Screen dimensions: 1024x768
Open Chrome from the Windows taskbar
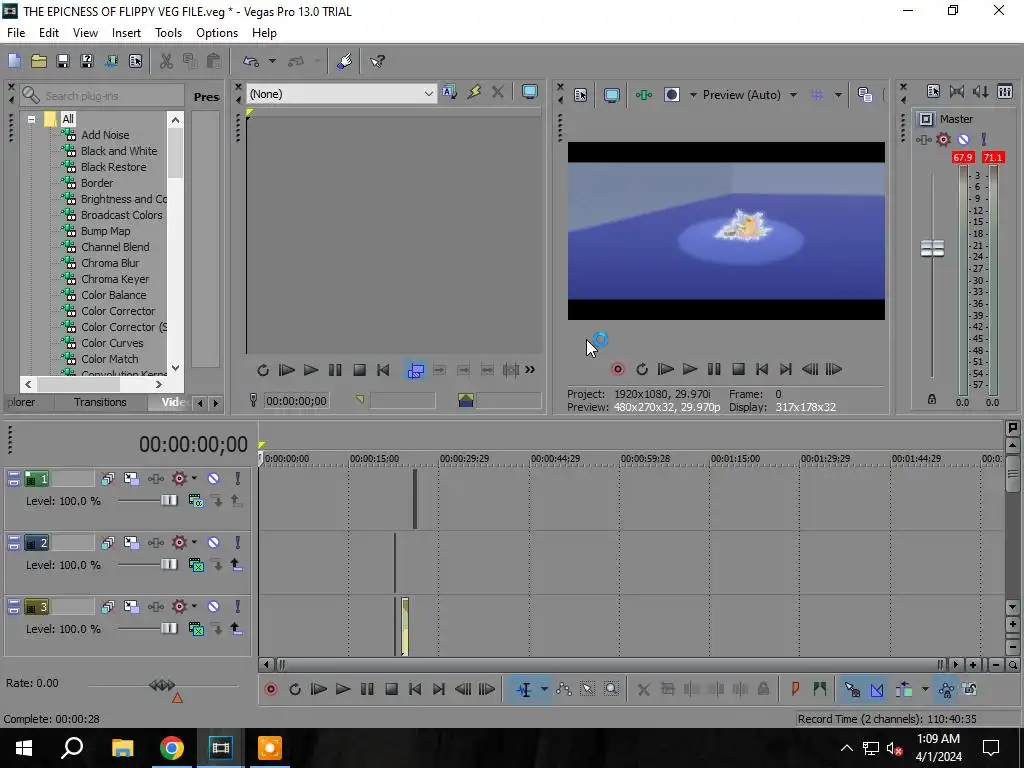pos(172,748)
